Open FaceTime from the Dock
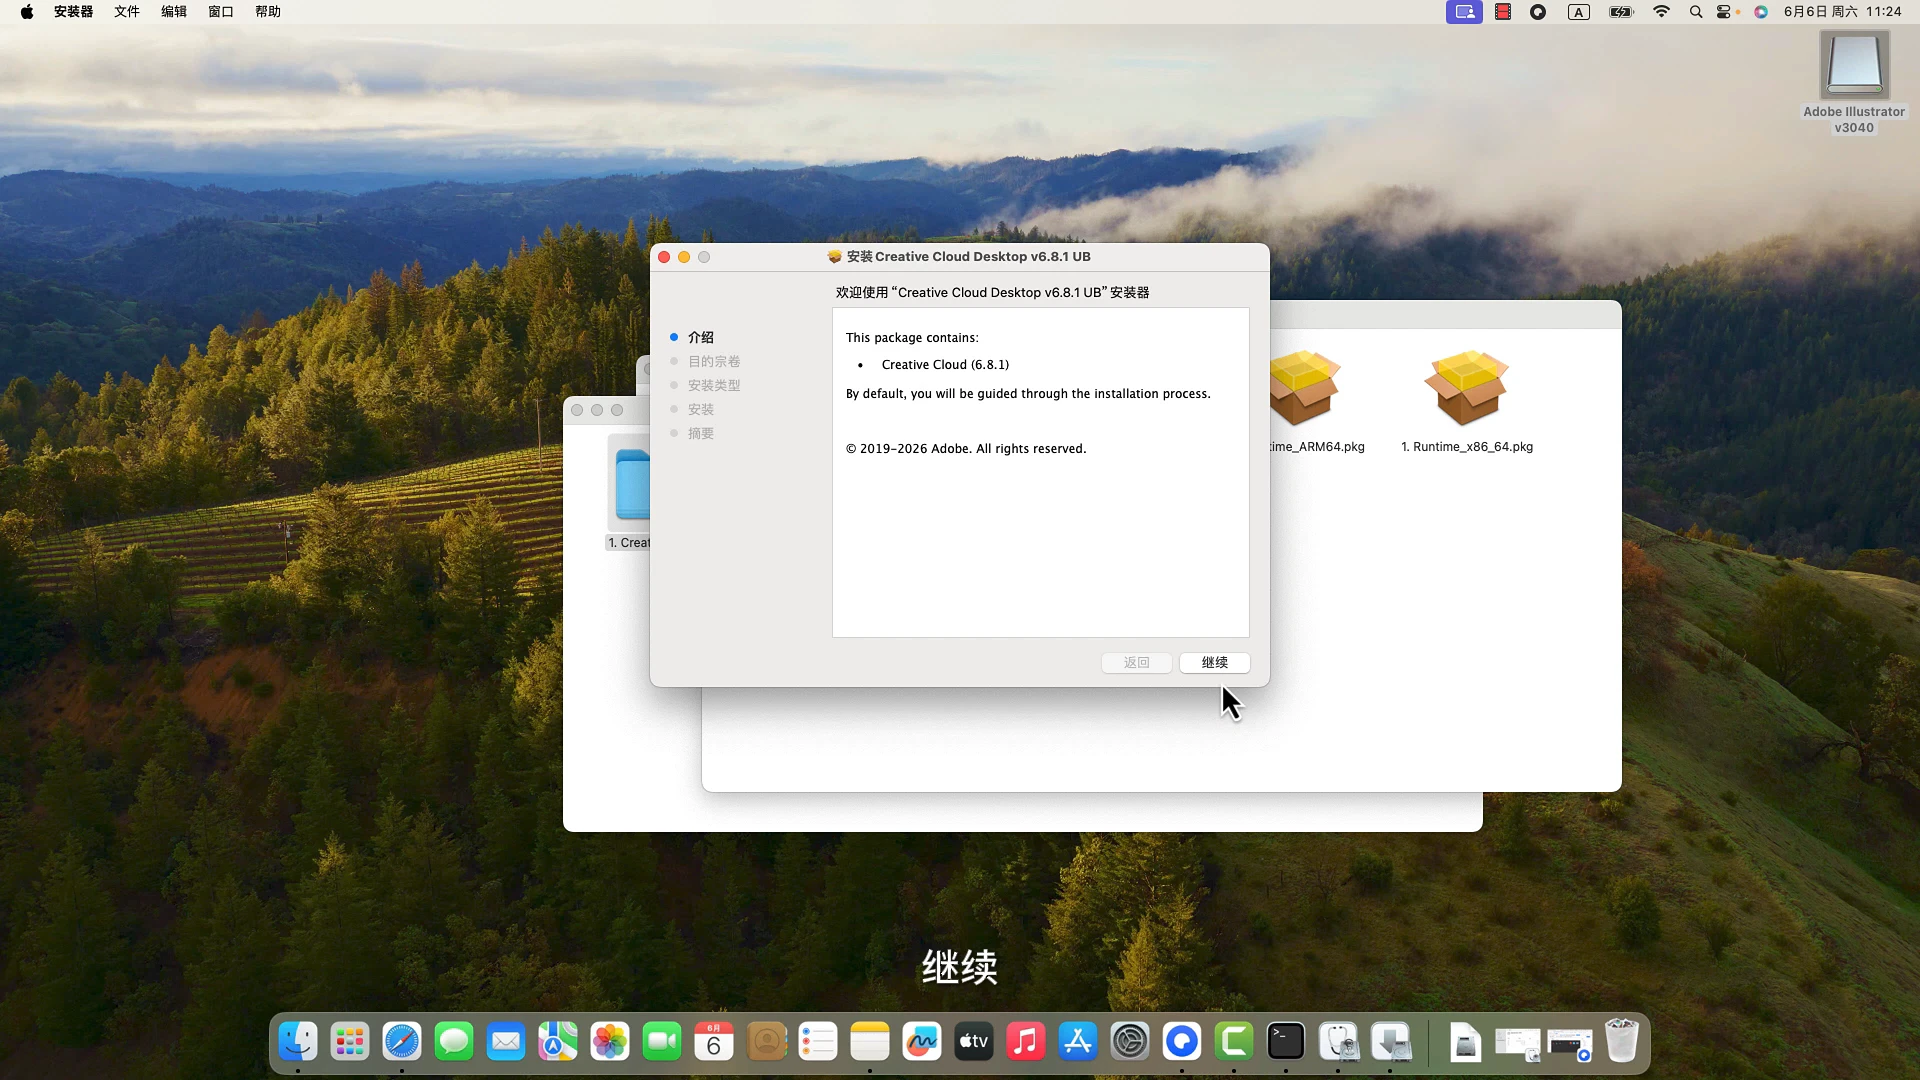This screenshot has width=1920, height=1080. [x=662, y=1042]
